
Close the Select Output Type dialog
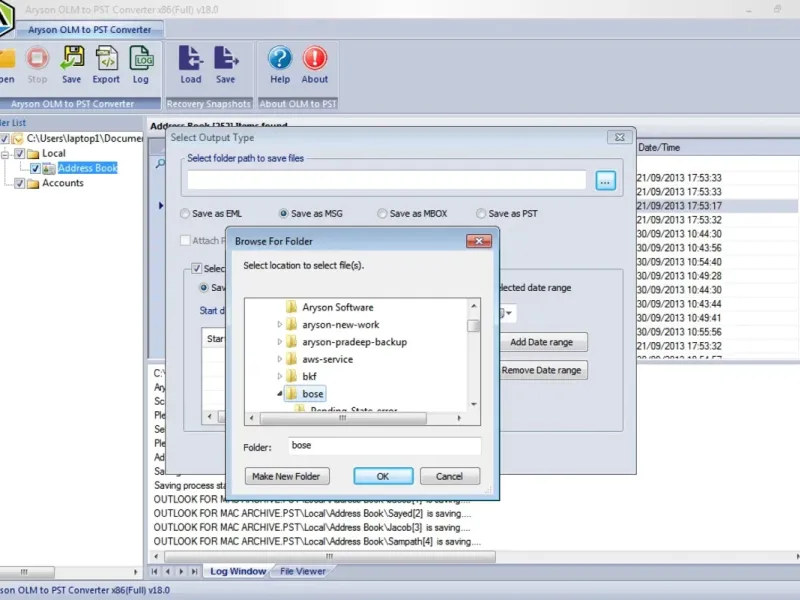pyautogui.click(x=619, y=137)
